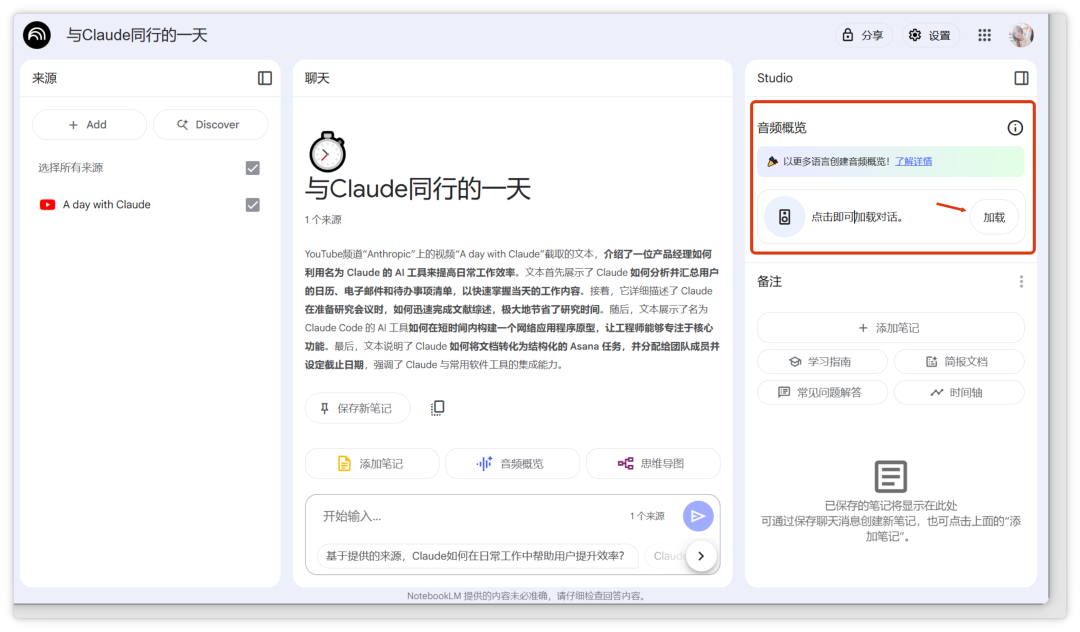
Task: Generate 常见问题解答
Action: 822,392
